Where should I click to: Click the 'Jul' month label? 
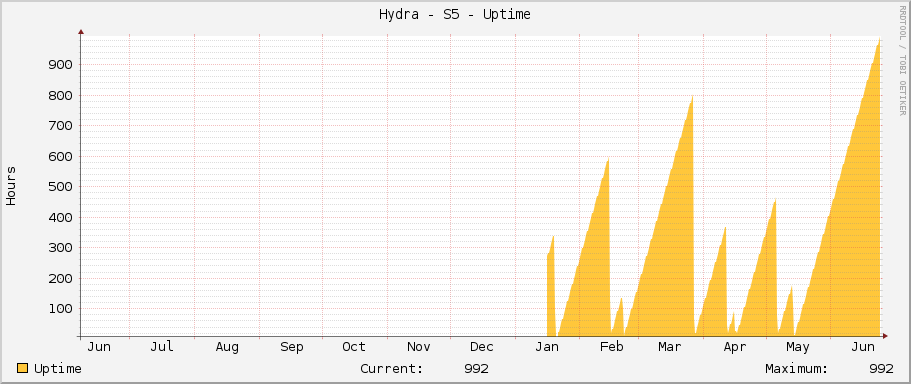(162, 347)
